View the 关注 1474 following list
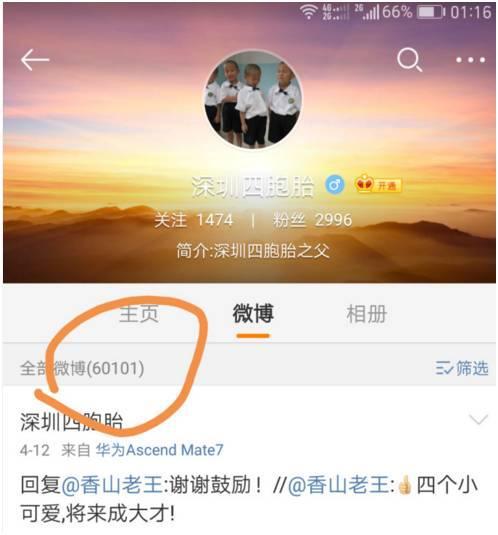Screen dimensions: 498x535 (193, 220)
